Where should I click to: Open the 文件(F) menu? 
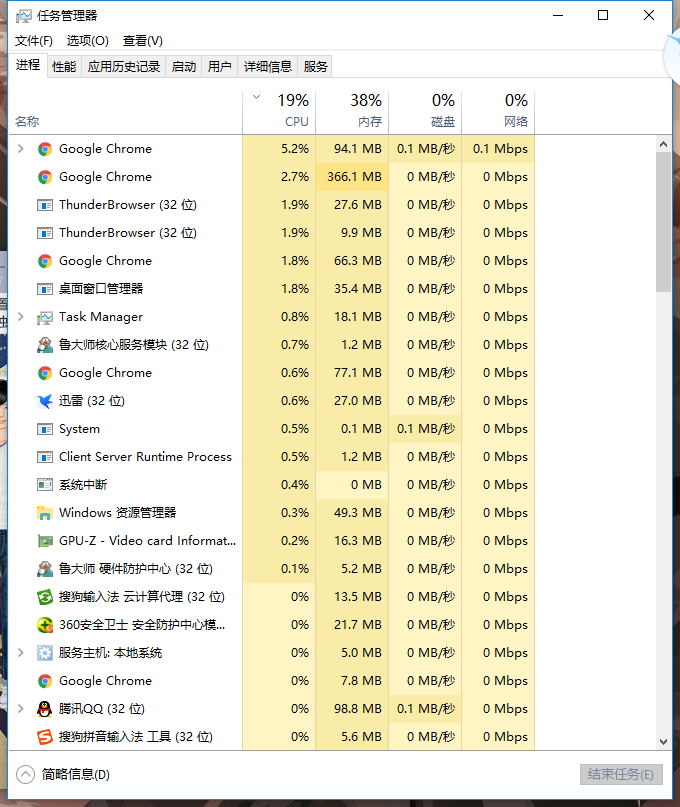tap(33, 41)
